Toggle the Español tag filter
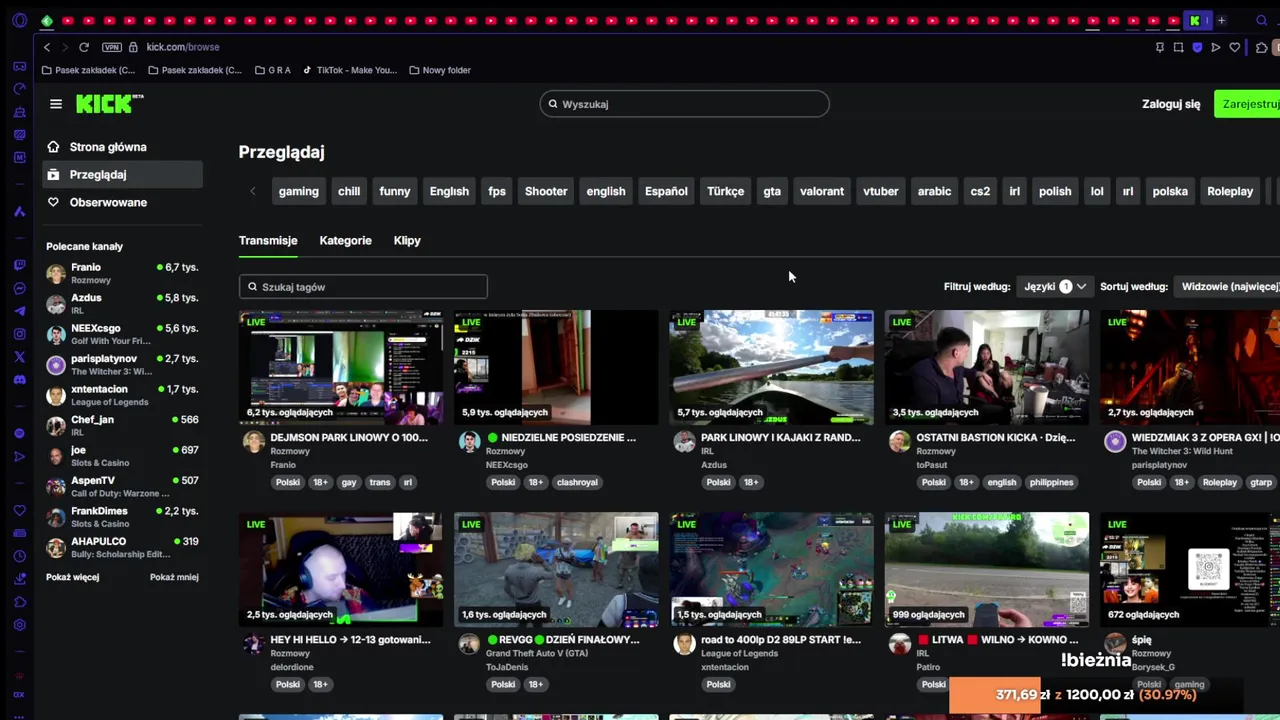This screenshot has width=1280, height=720. click(x=666, y=191)
